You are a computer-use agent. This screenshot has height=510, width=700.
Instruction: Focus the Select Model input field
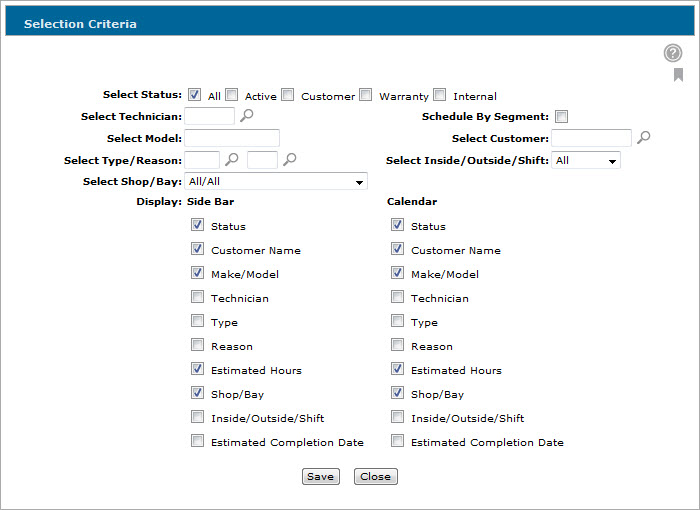point(232,138)
